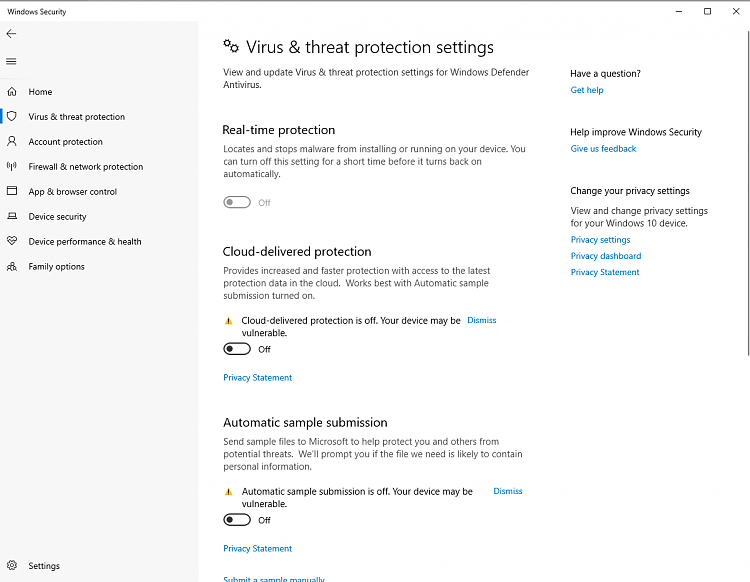Click the shield icon for Virus protection
Viewport: 750px width, 582px height.
tap(12, 116)
